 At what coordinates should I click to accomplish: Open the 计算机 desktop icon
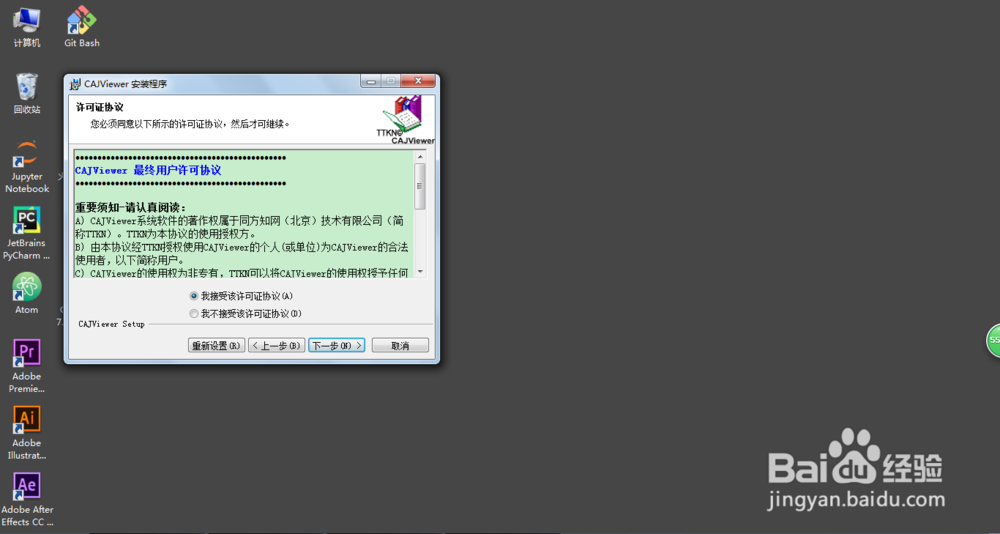click(27, 27)
